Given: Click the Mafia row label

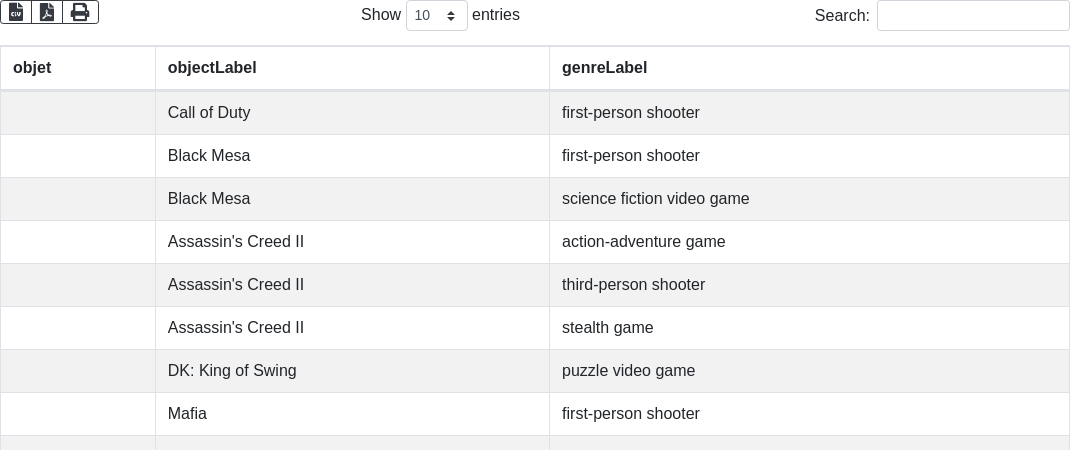Looking at the screenshot, I should pyautogui.click(x=187, y=414).
